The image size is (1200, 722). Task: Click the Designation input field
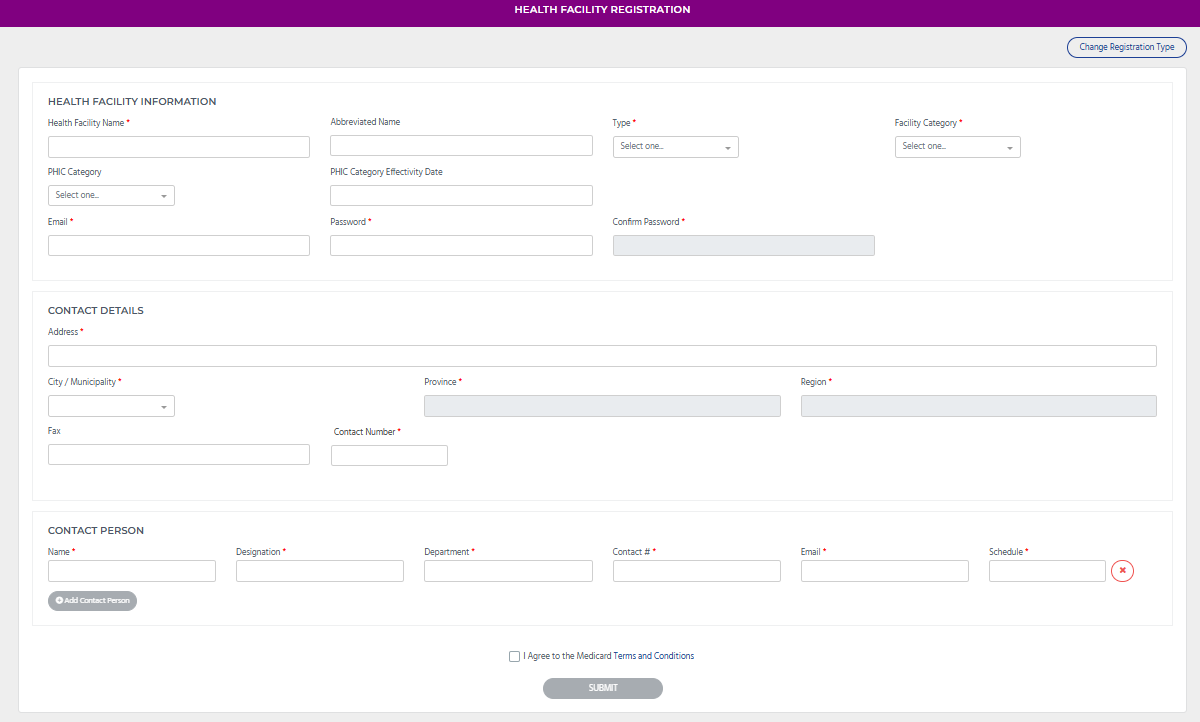(x=320, y=571)
